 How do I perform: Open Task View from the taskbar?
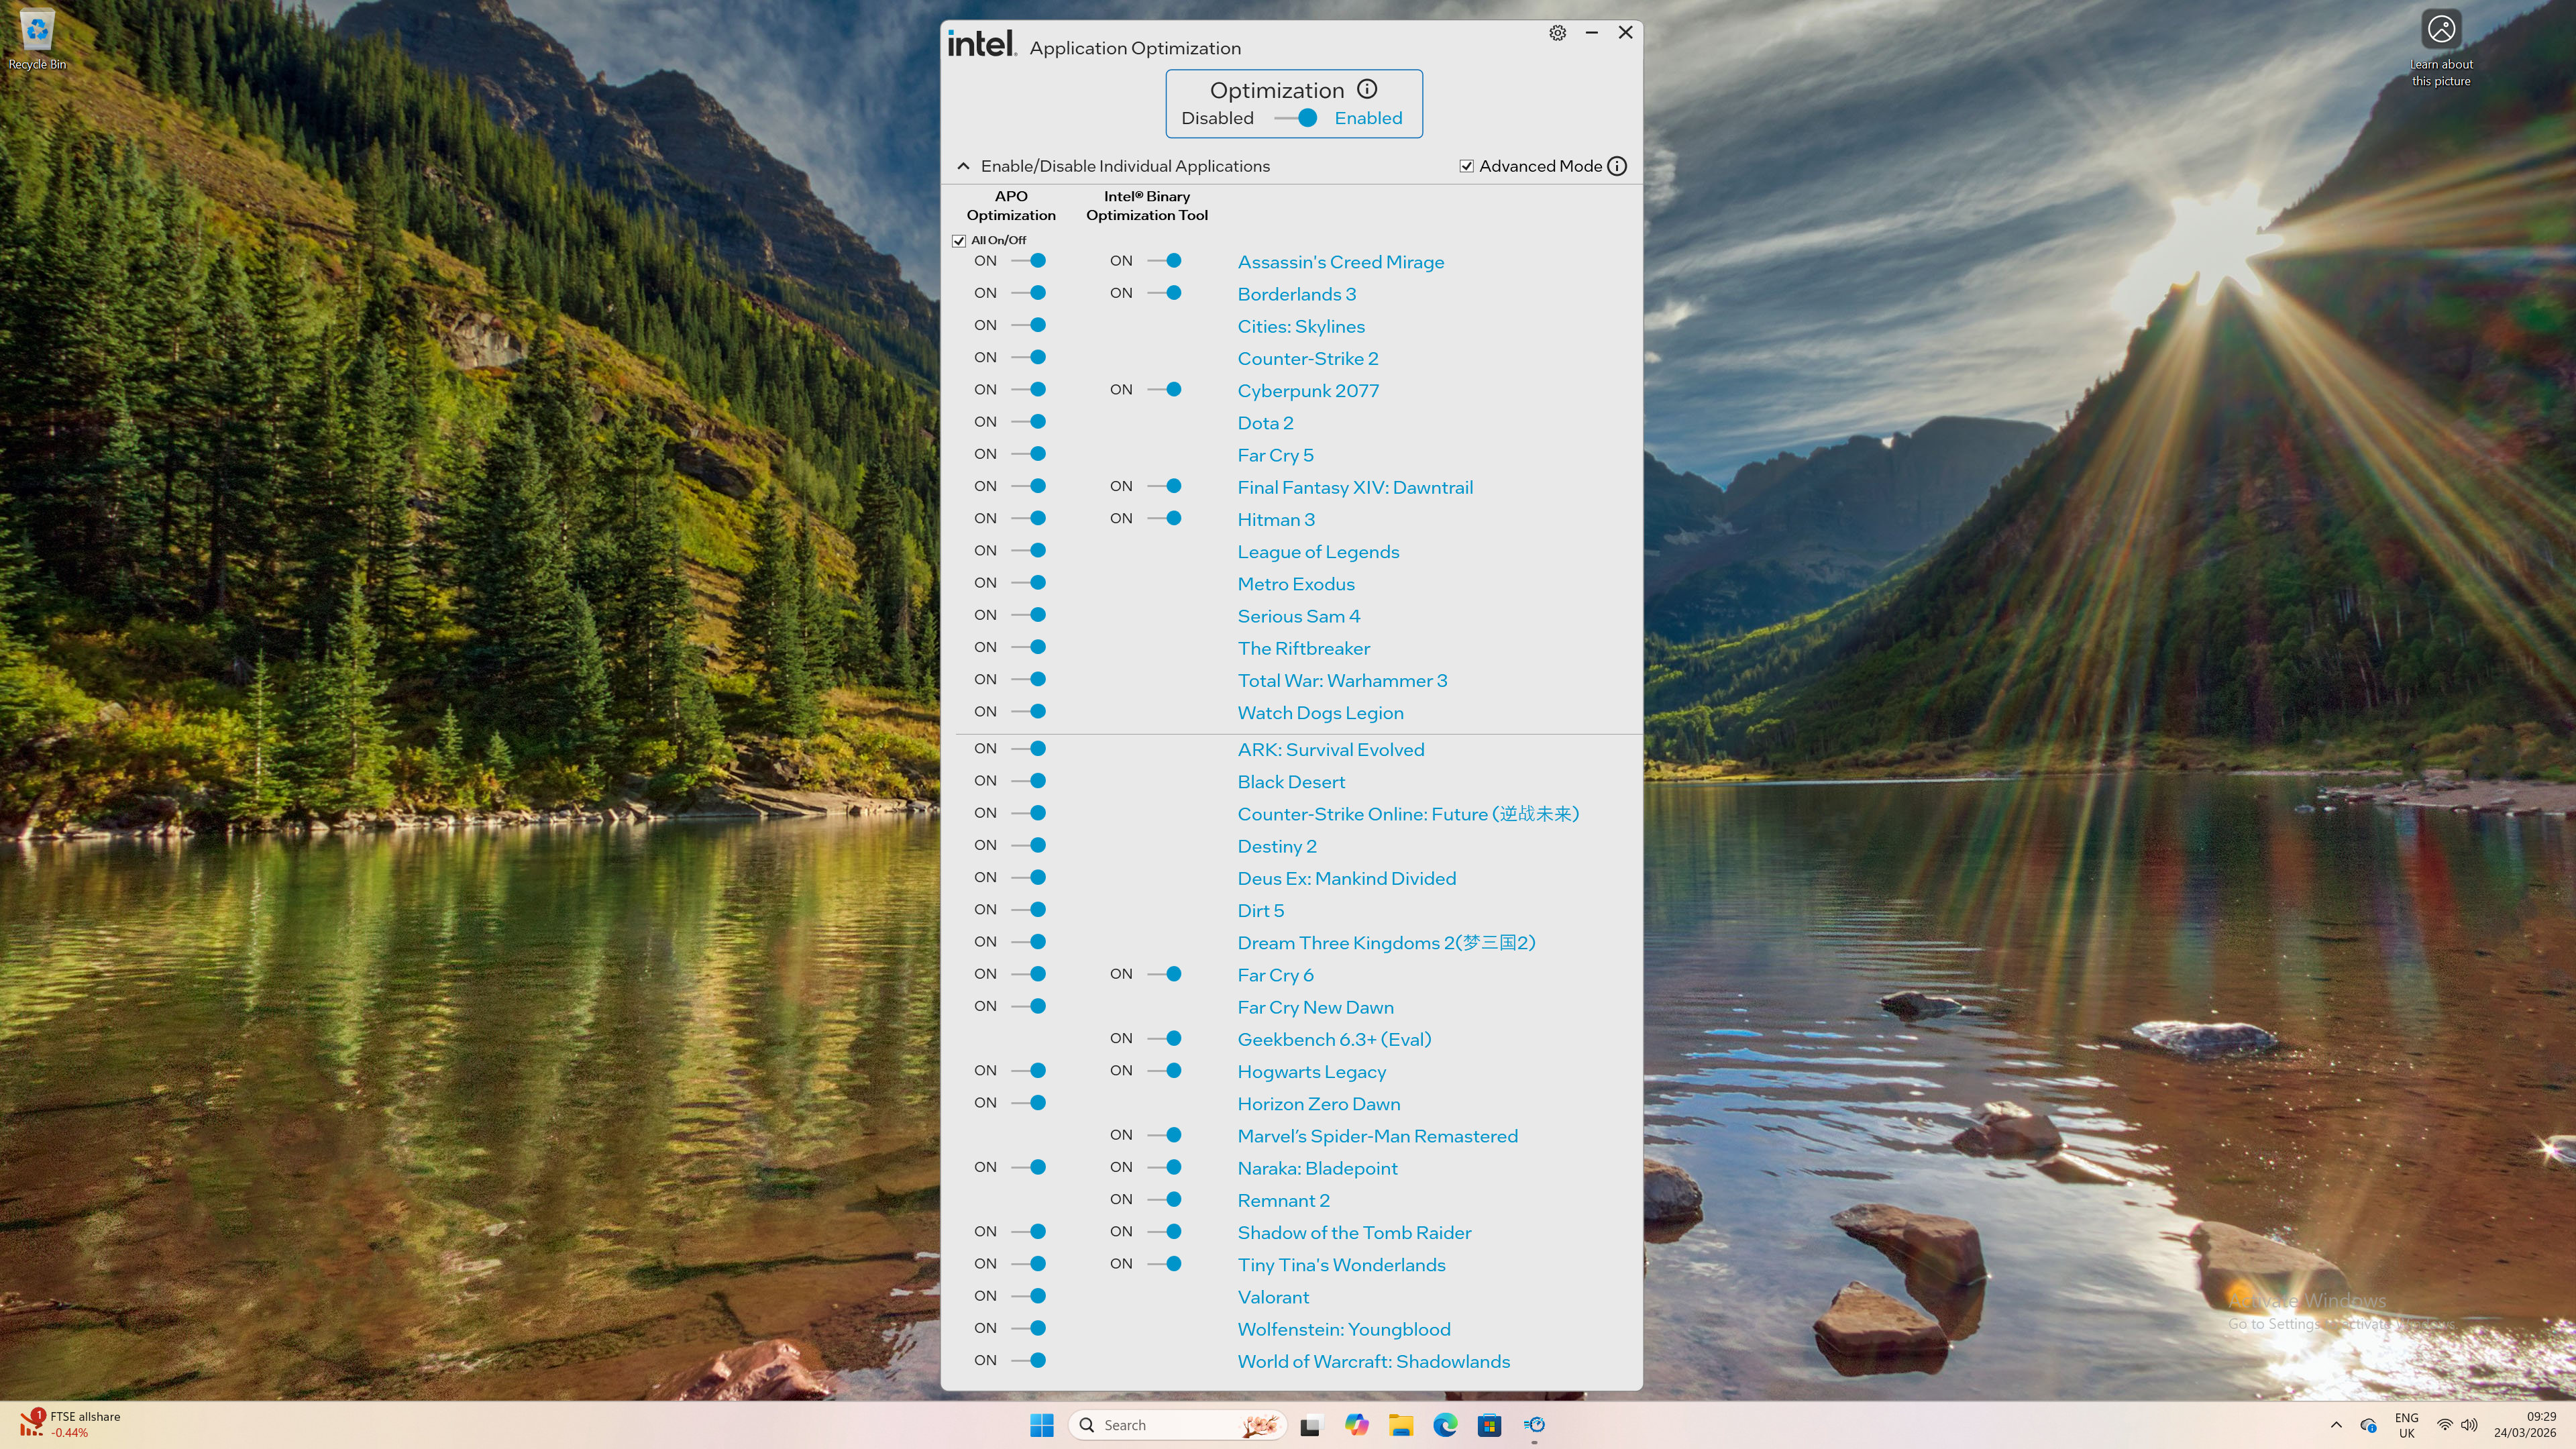pos(1310,1424)
